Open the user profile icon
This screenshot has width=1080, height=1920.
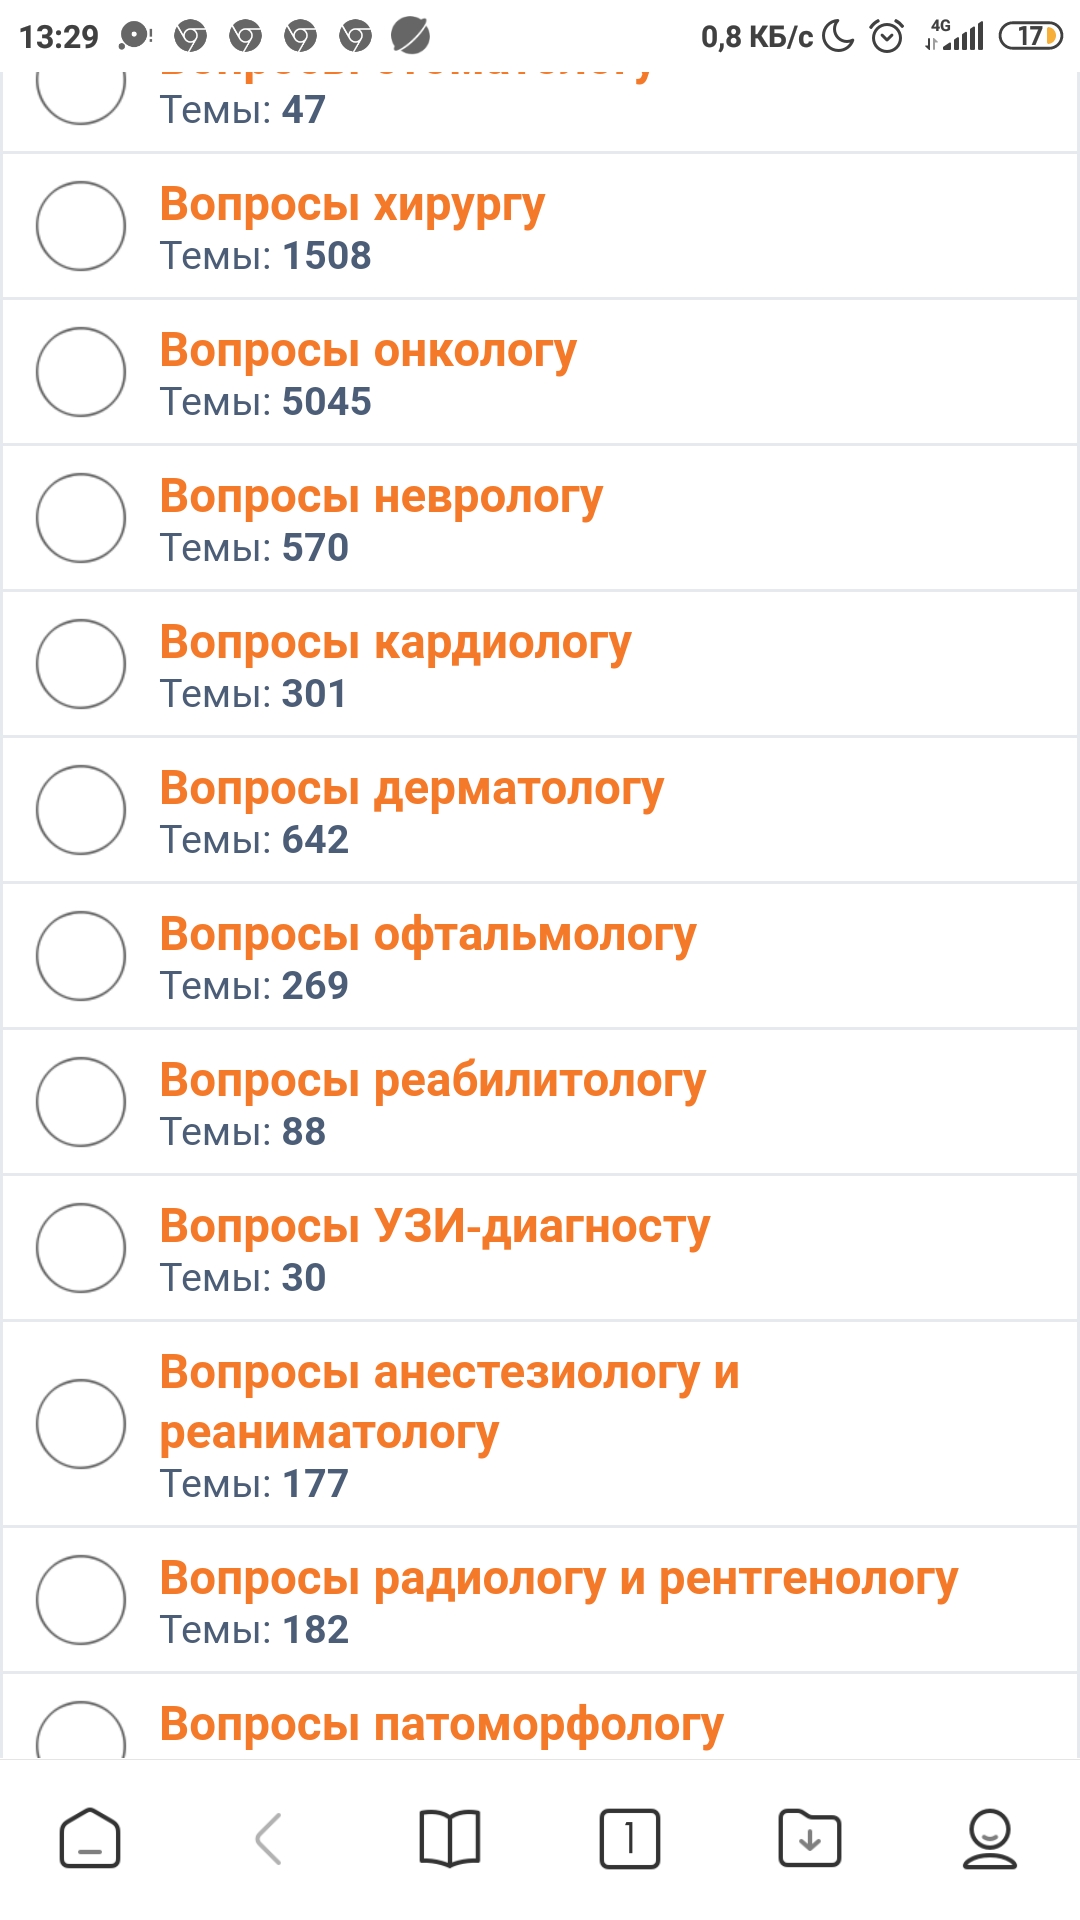989,1838
